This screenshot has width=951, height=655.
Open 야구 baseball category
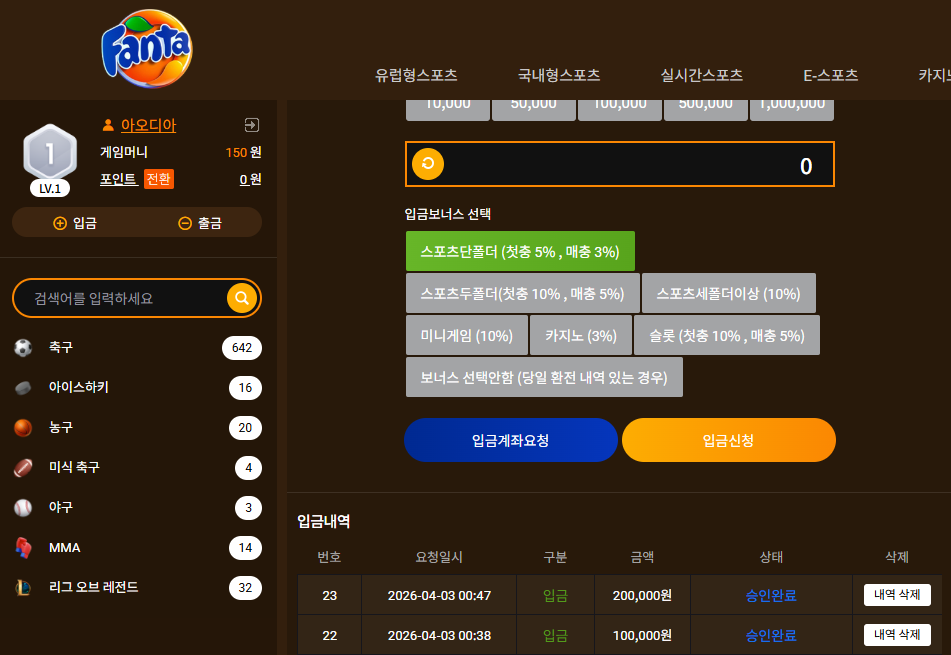click(x=137, y=508)
